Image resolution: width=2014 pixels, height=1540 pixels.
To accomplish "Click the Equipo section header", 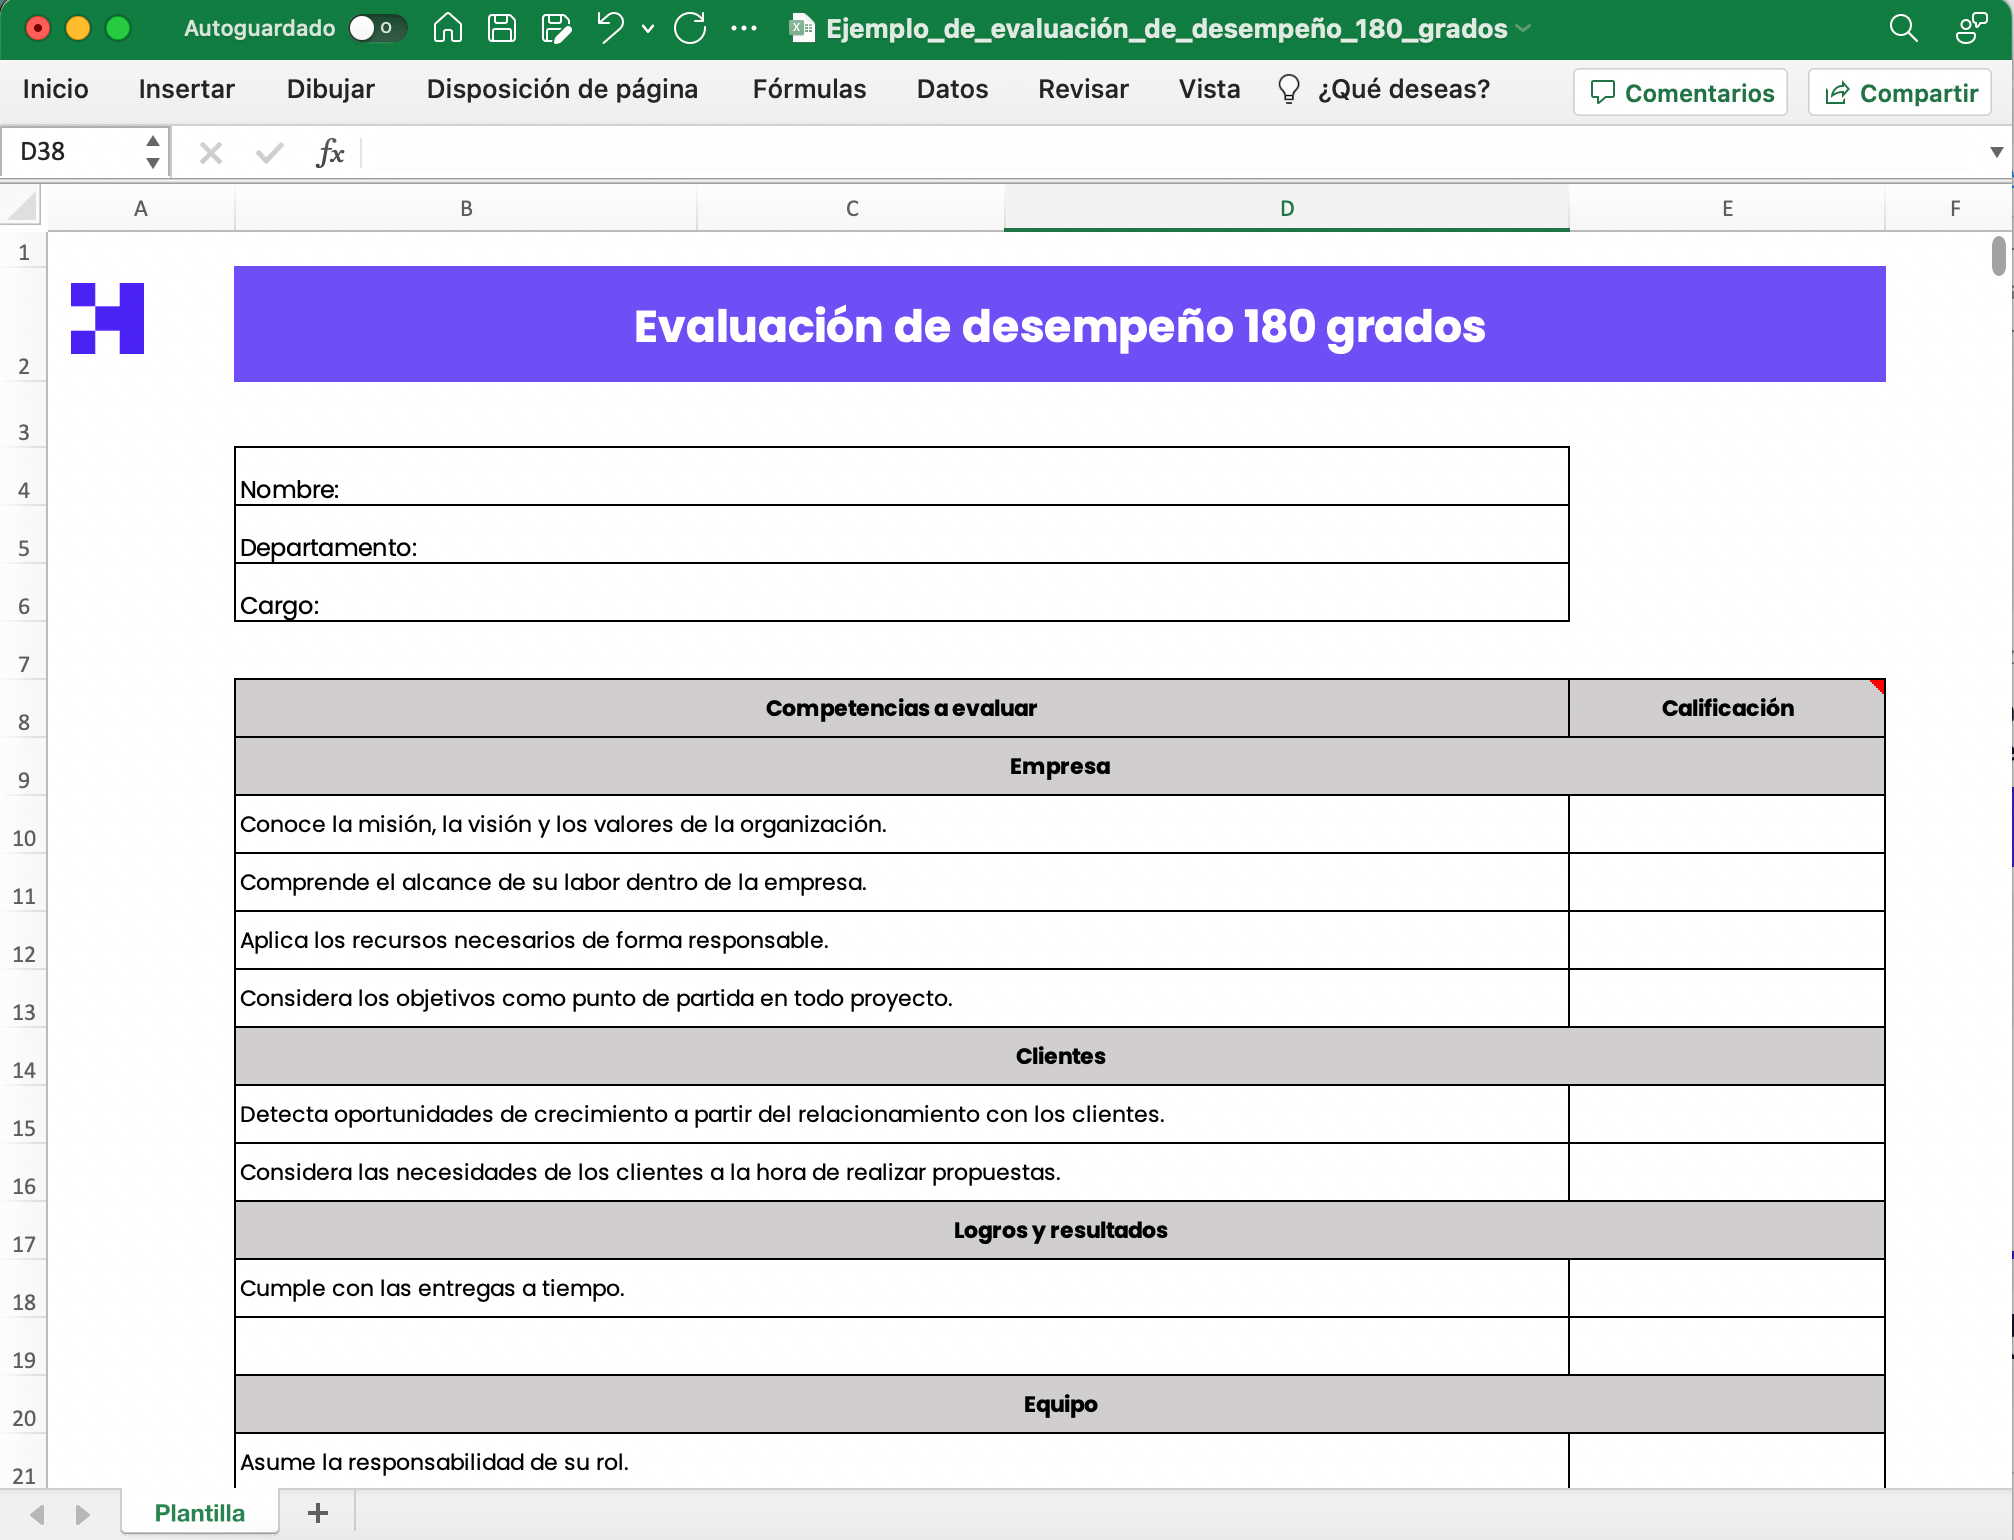I will click(1059, 1404).
